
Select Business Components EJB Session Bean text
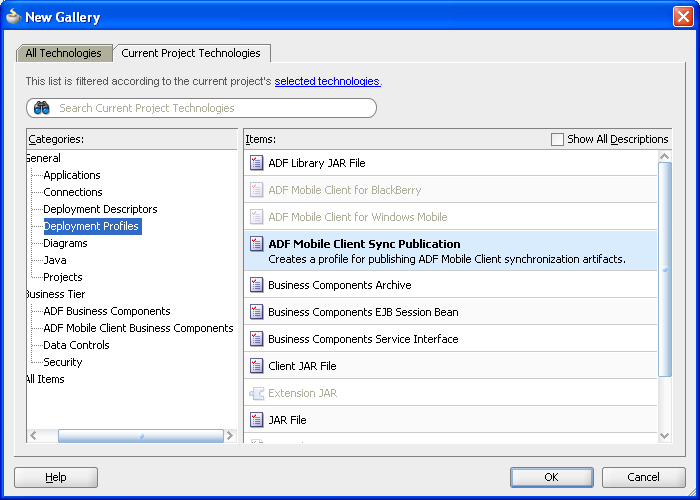pyautogui.click(x=363, y=312)
